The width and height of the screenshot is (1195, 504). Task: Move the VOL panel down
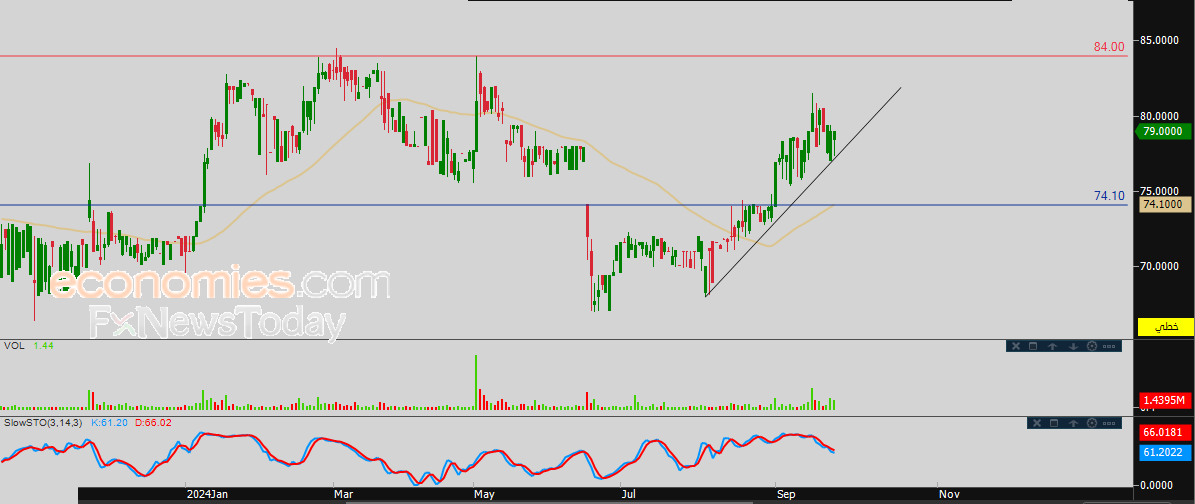[1072, 346]
